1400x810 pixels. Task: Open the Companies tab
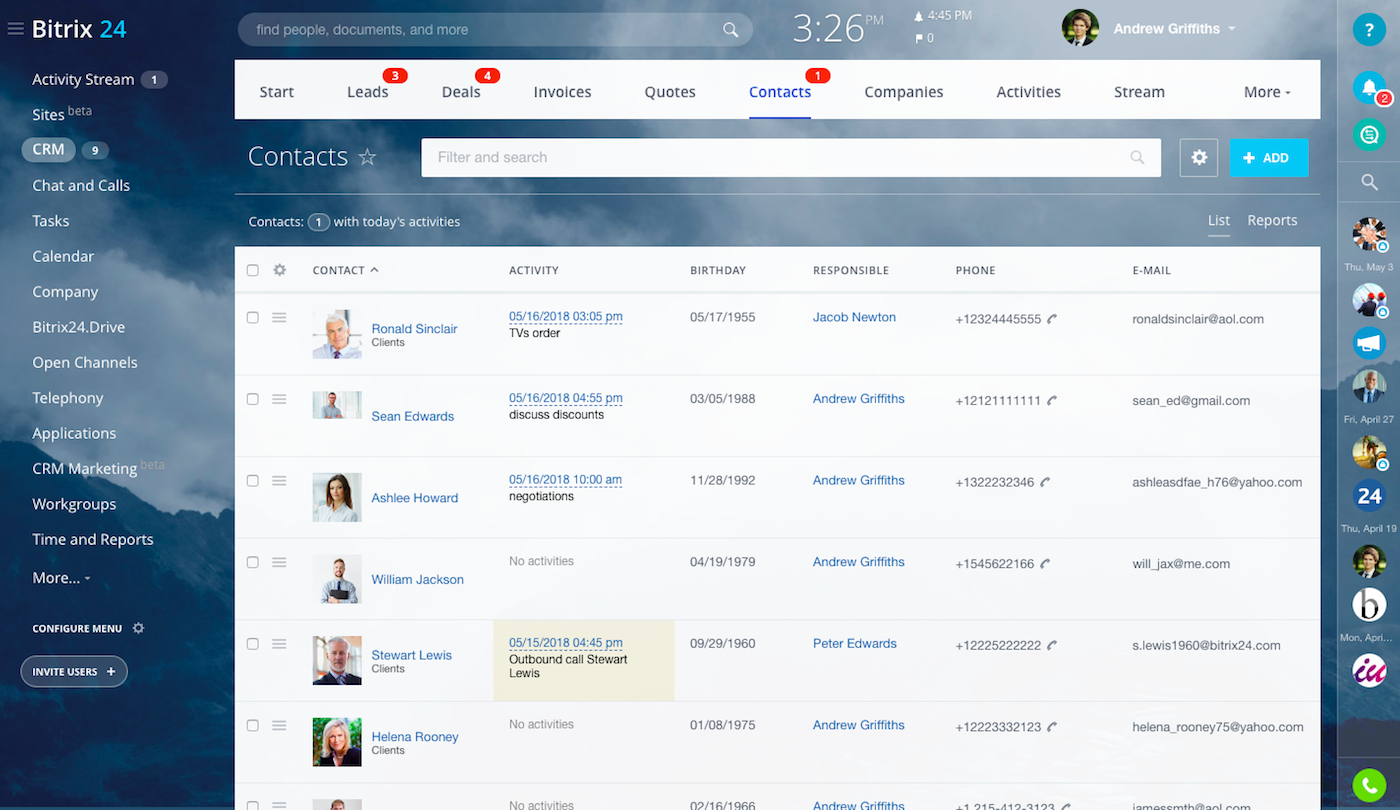pos(903,92)
